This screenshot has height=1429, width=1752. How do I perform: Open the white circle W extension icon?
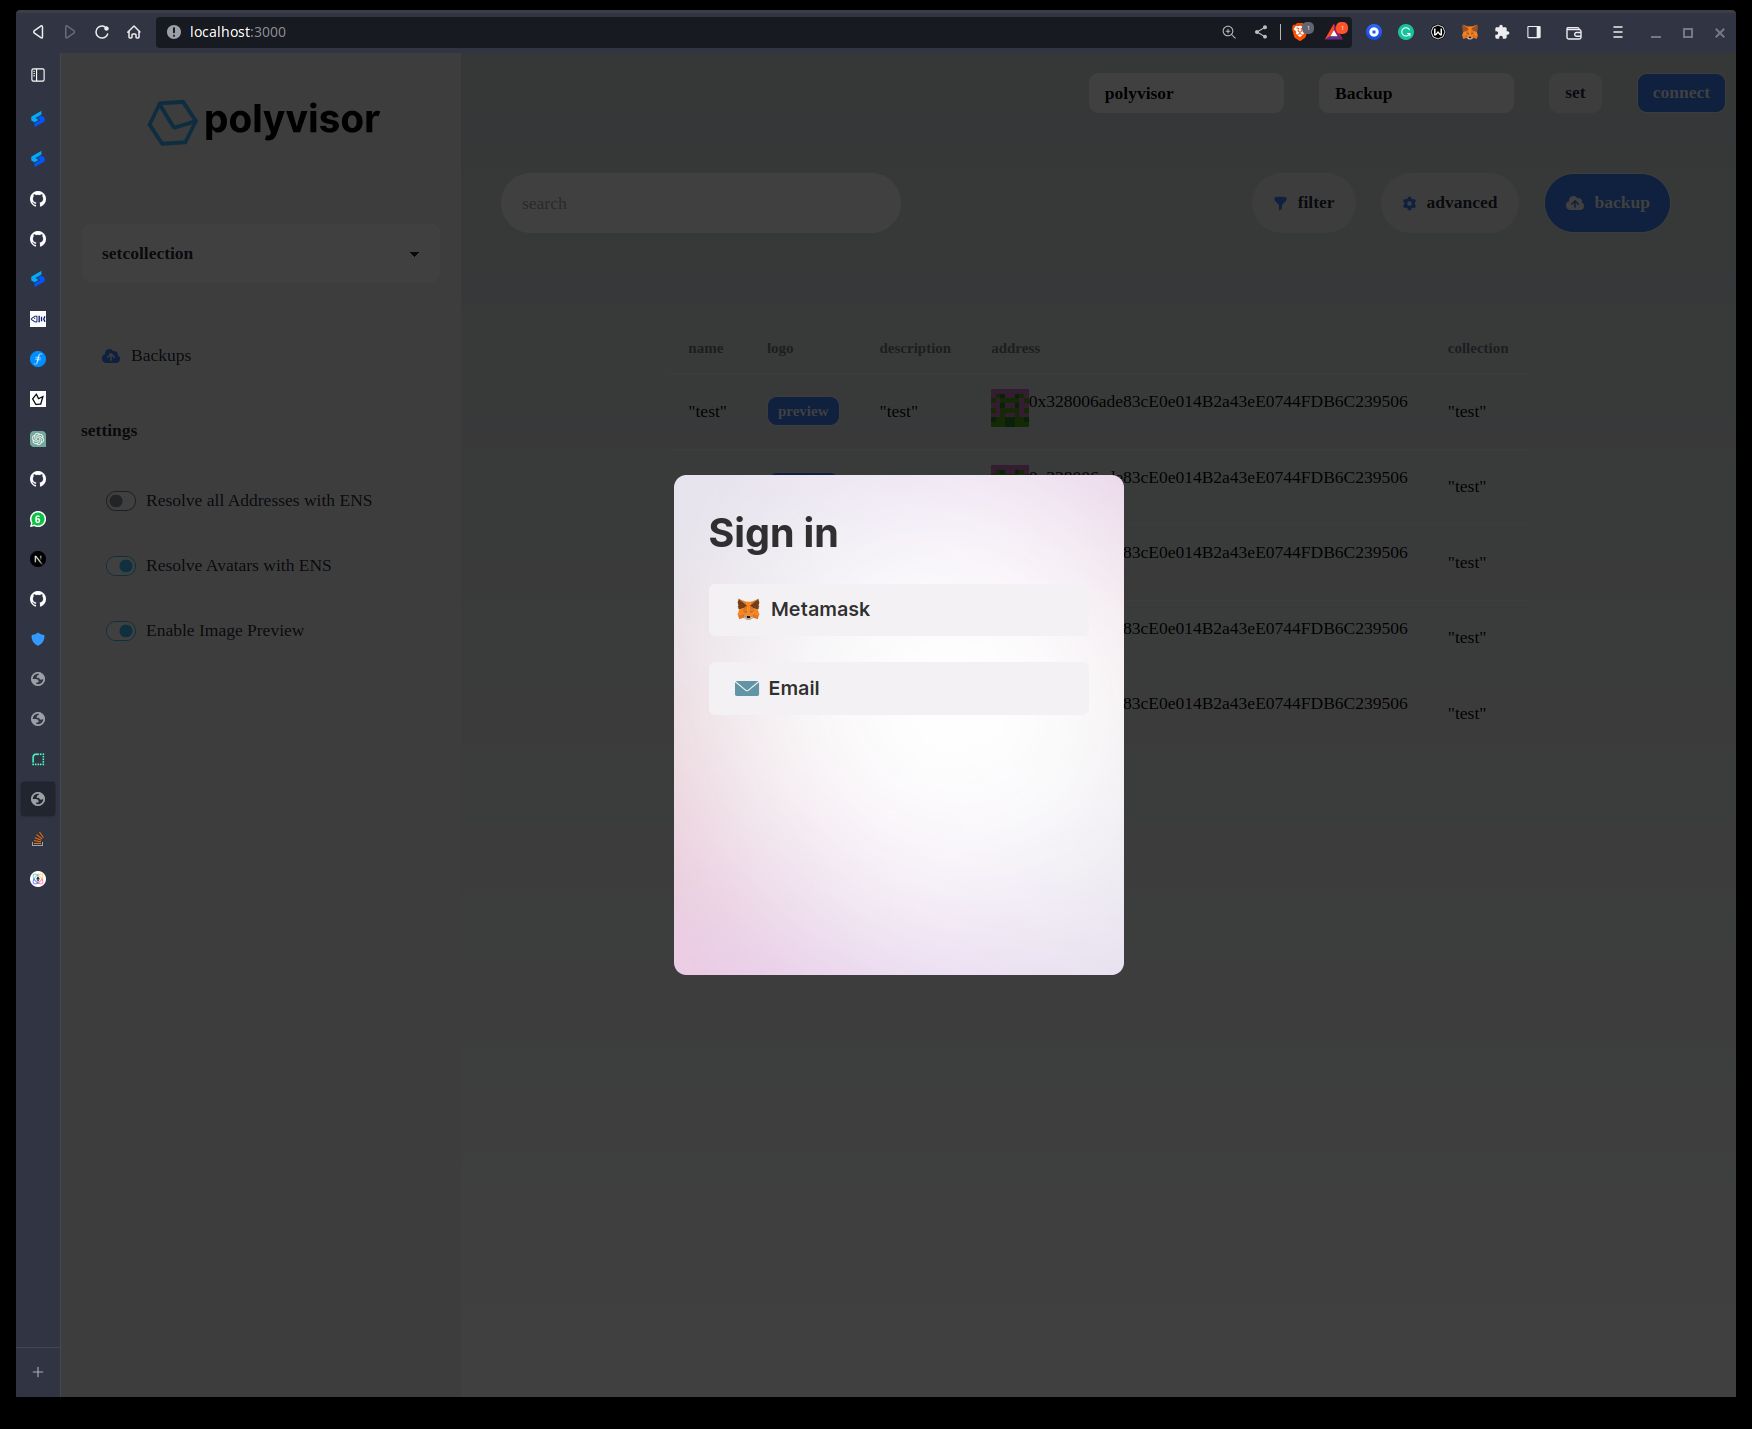(x=1438, y=32)
